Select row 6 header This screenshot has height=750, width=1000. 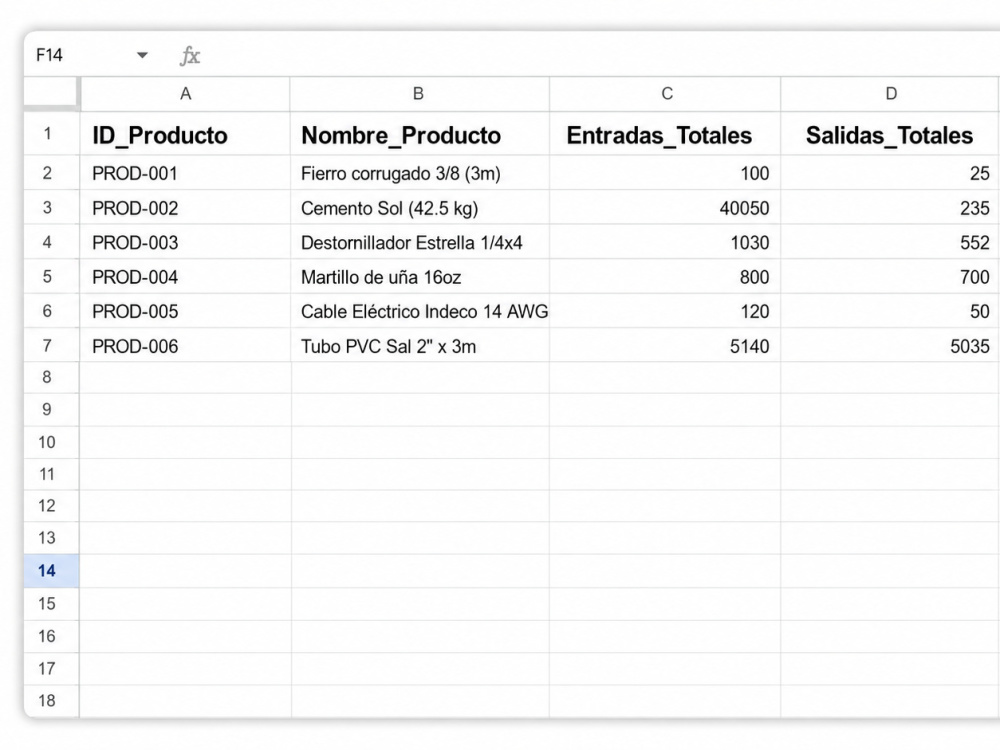click(x=51, y=311)
